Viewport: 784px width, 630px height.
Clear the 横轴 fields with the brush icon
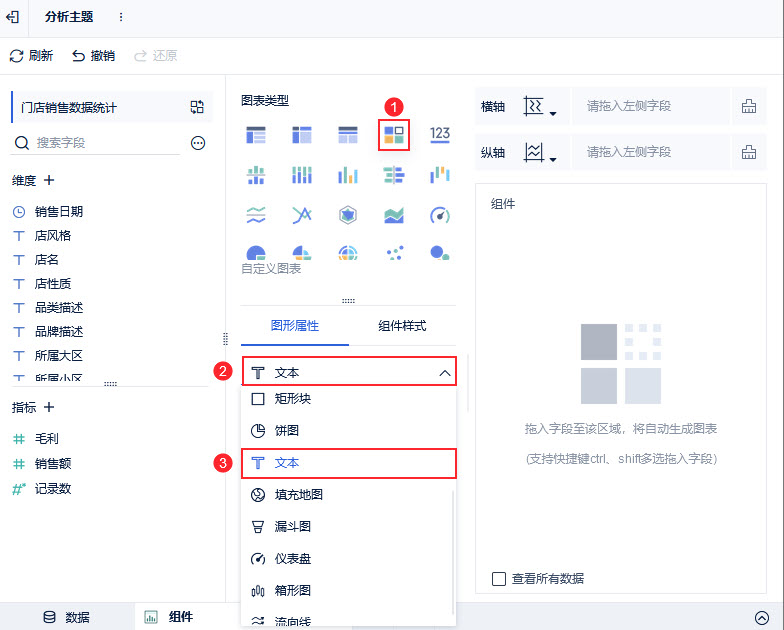click(748, 106)
